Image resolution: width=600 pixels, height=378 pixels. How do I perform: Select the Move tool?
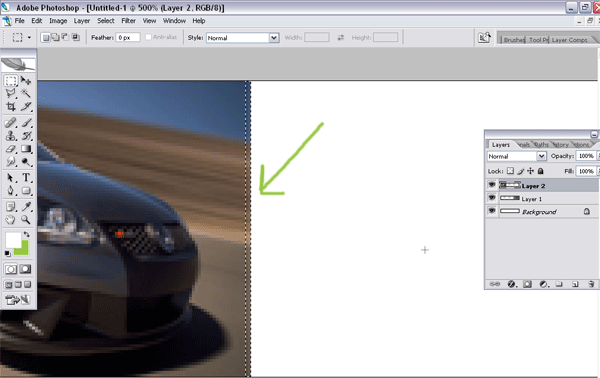[x=26, y=81]
